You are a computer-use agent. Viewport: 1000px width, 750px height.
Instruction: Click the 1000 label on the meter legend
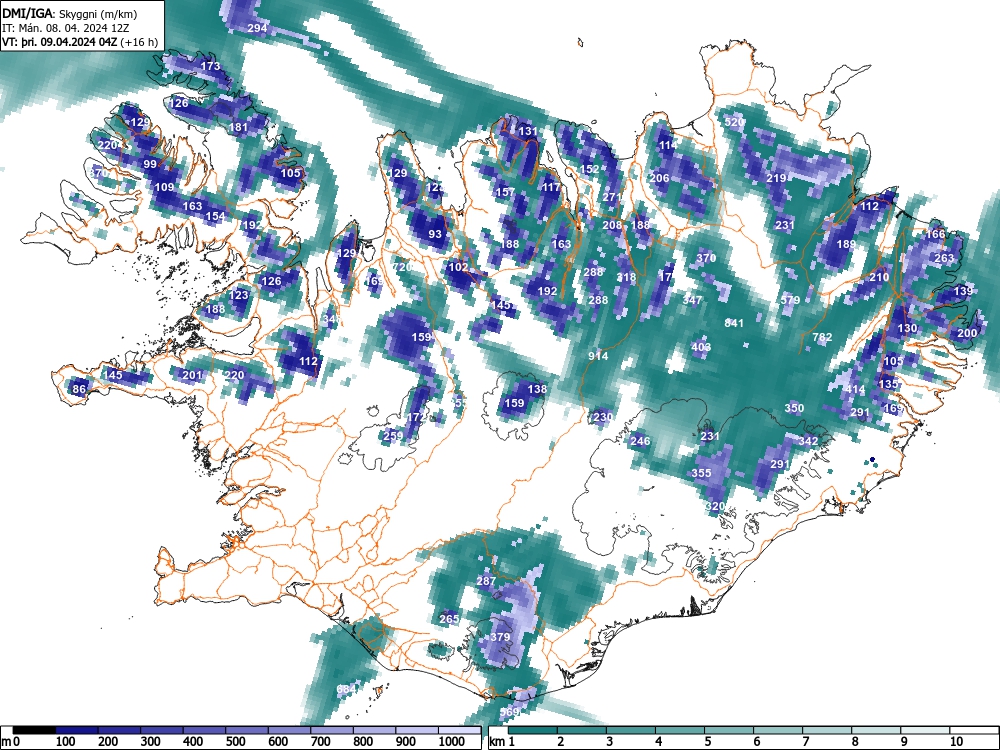point(451,741)
